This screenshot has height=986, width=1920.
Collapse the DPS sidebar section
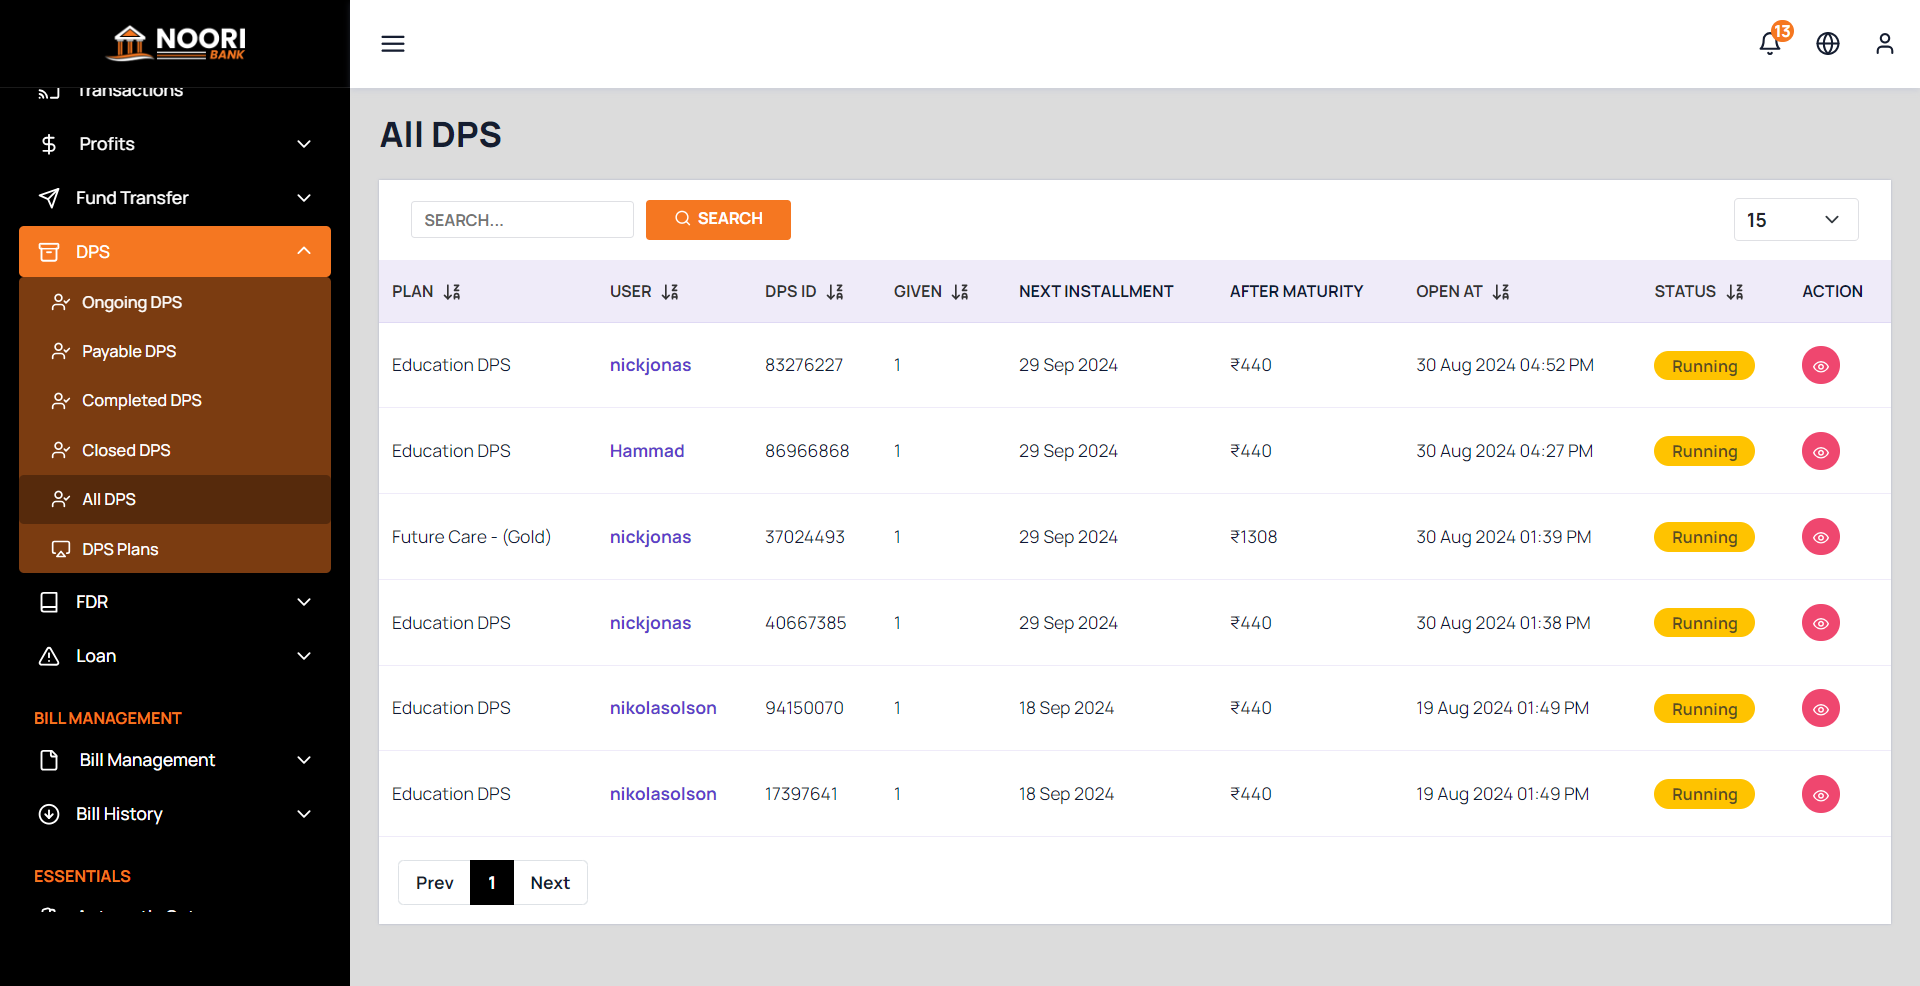coord(175,251)
